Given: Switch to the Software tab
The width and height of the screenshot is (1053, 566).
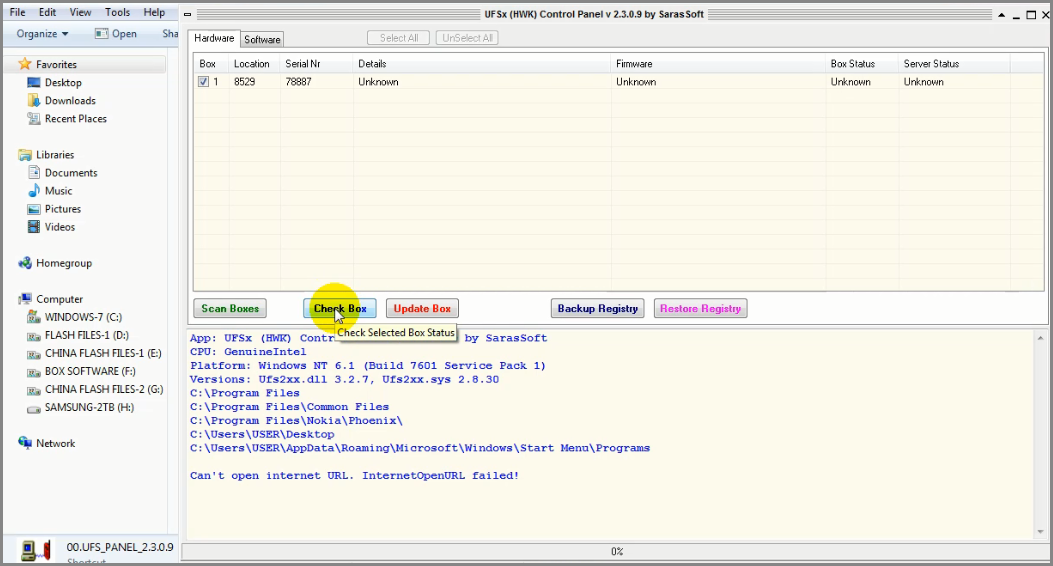Looking at the screenshot, I should (262, 40).
